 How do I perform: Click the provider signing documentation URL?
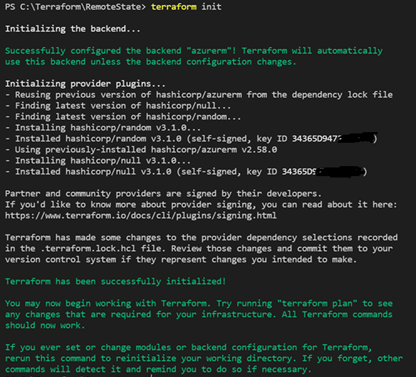[x=141, y=215]
